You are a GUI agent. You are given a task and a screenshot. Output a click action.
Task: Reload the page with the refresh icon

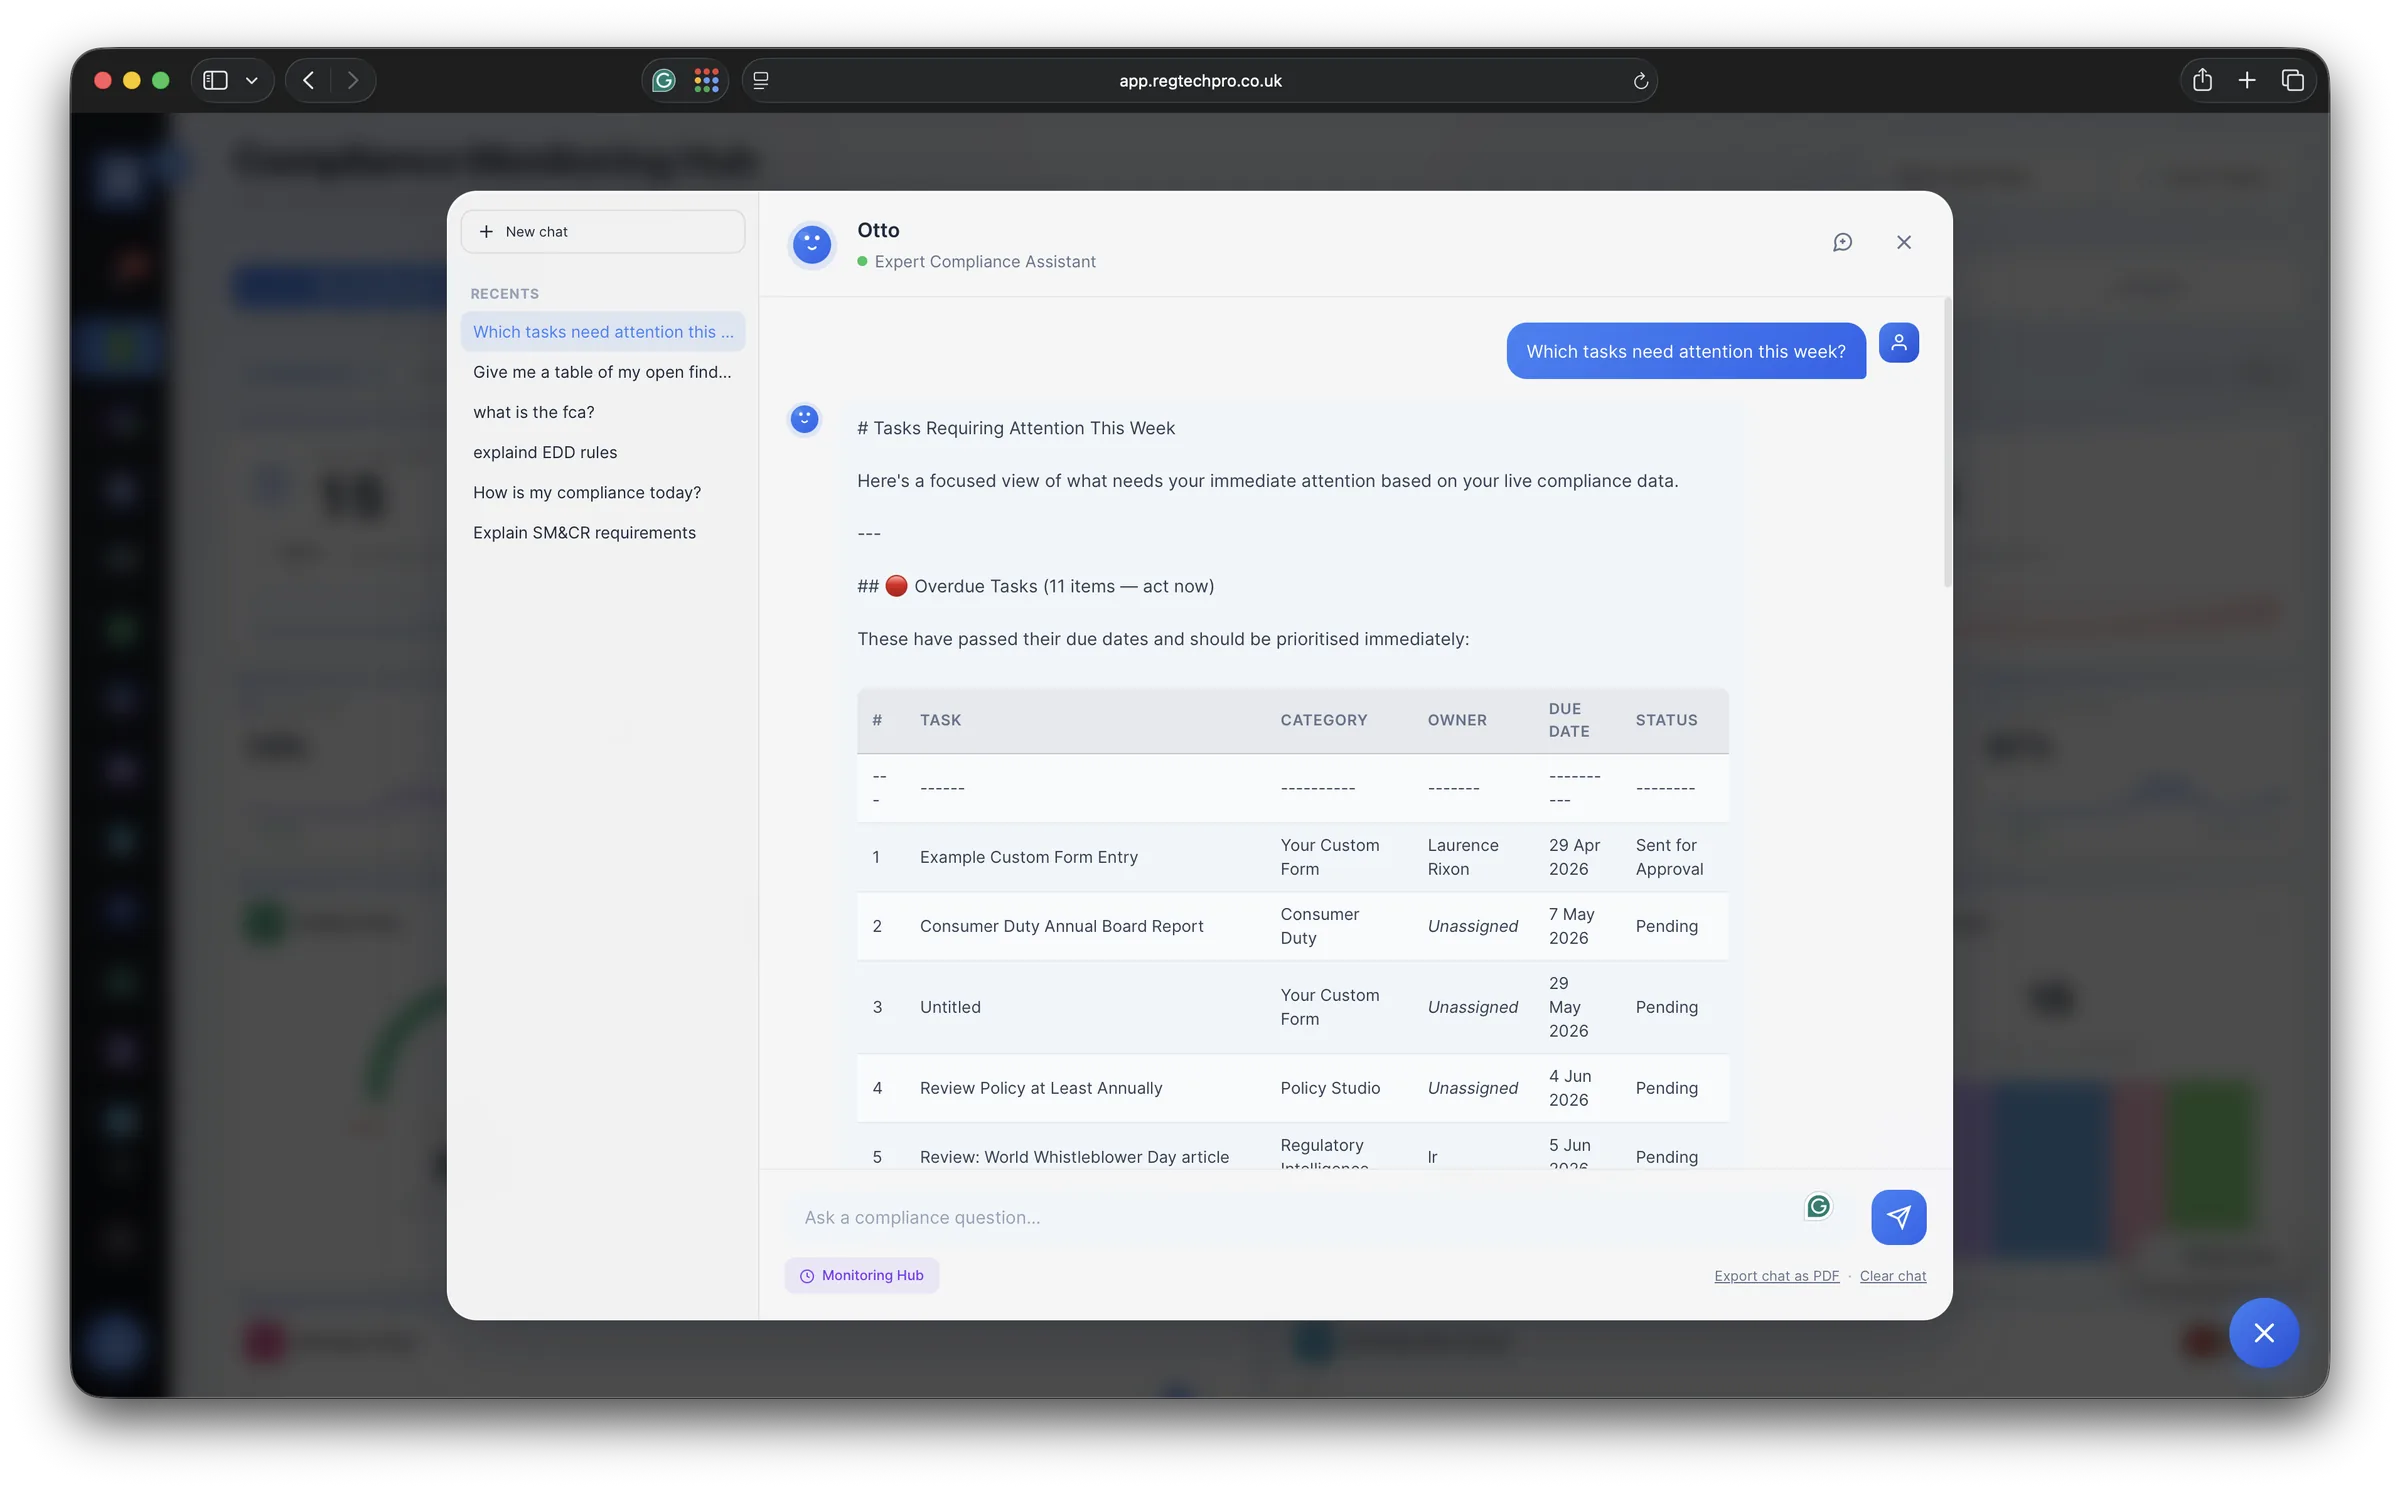click(1640, 81)
